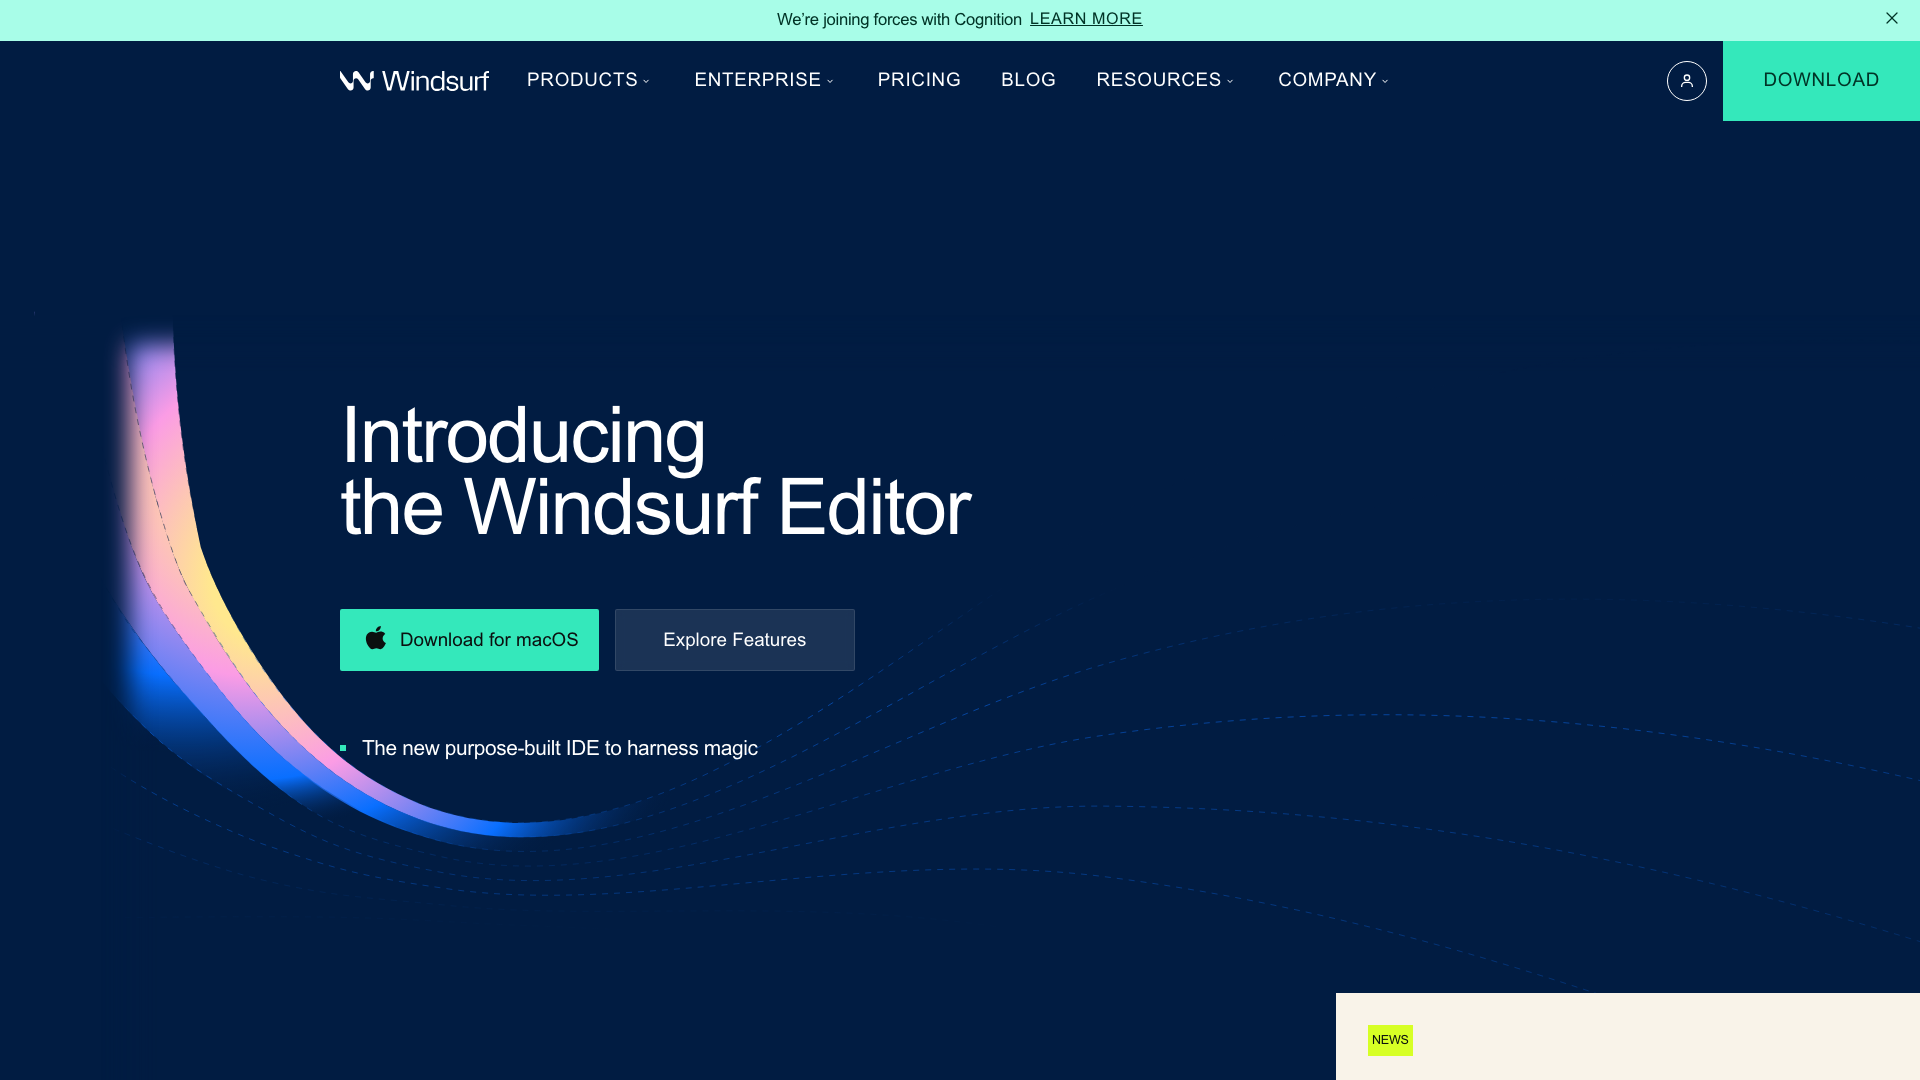Screen dimensions: 1920x1080
Task: Open the Pricing page
Action: 919,80
